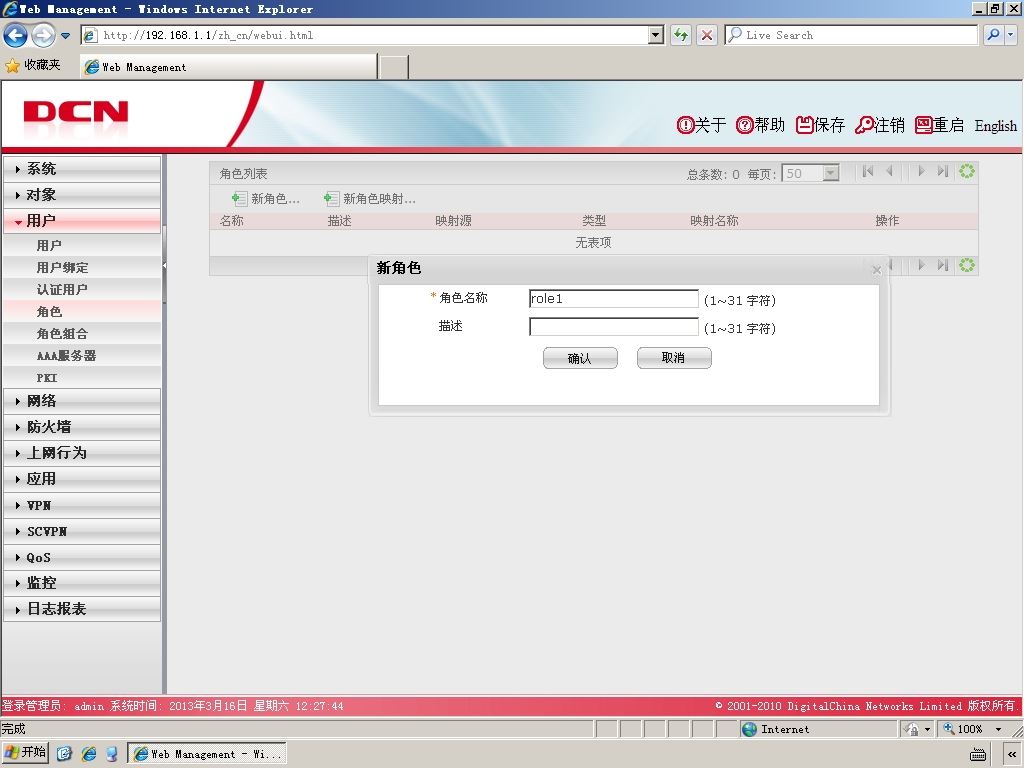This screenshot has height=768, width=1024.
Task: Go to previous page in upper pager
Action: (889, 172)
